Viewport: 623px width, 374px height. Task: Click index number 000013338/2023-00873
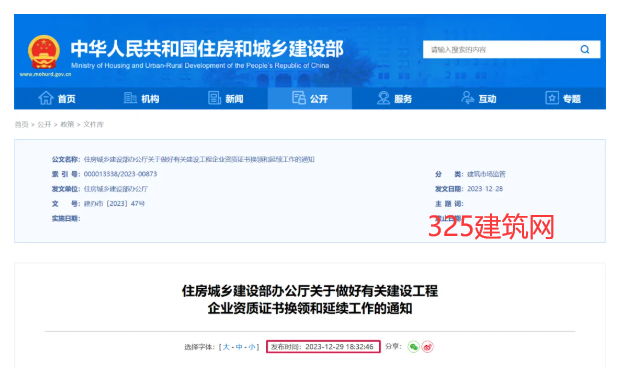(120, 174)
